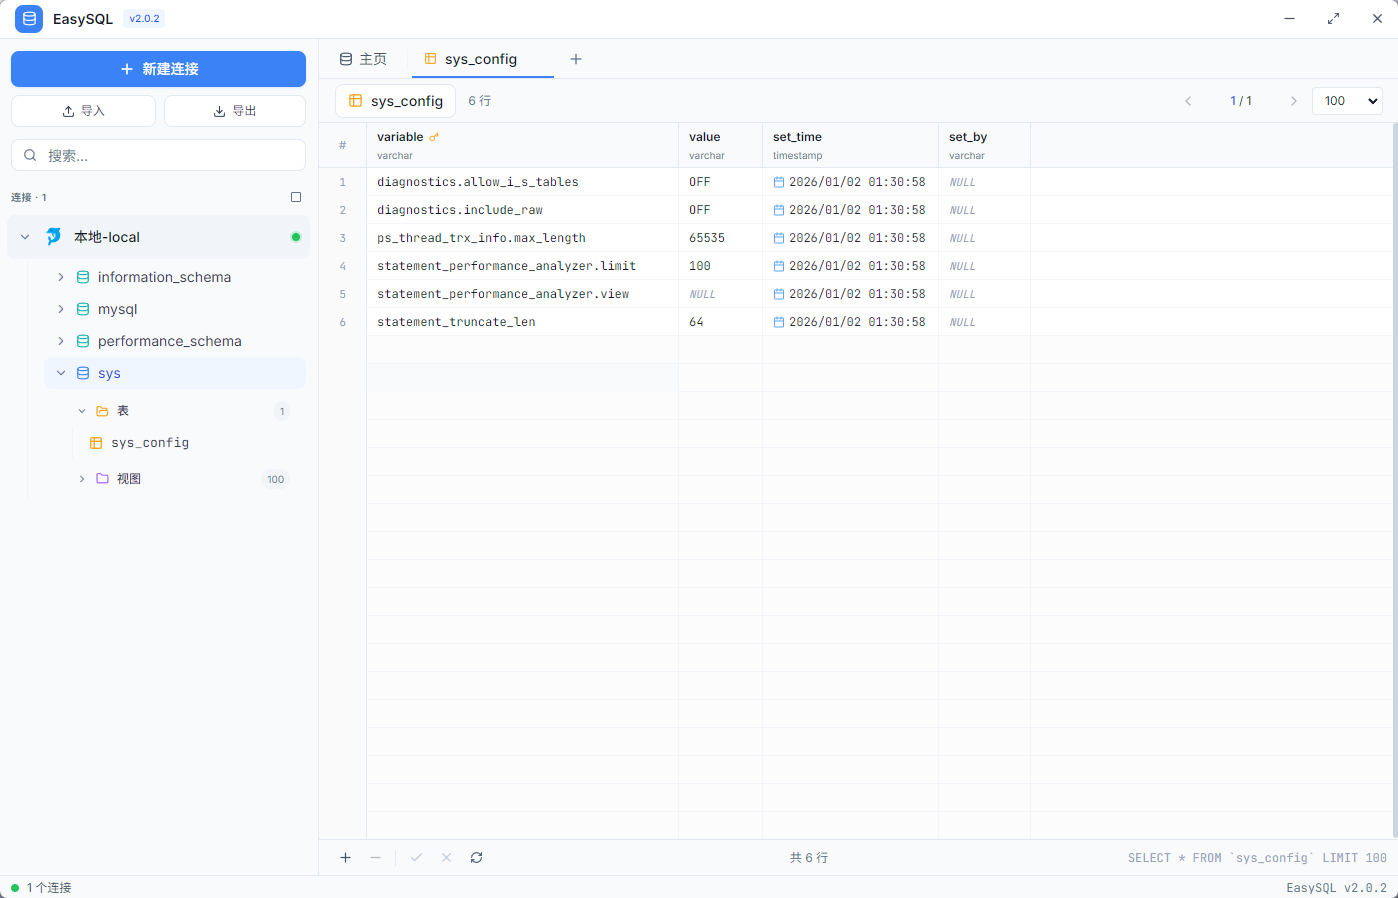Screen dimensions: 1398x898
Task: Select sys_config table in sidebar tree
Action: click(150, 443)
